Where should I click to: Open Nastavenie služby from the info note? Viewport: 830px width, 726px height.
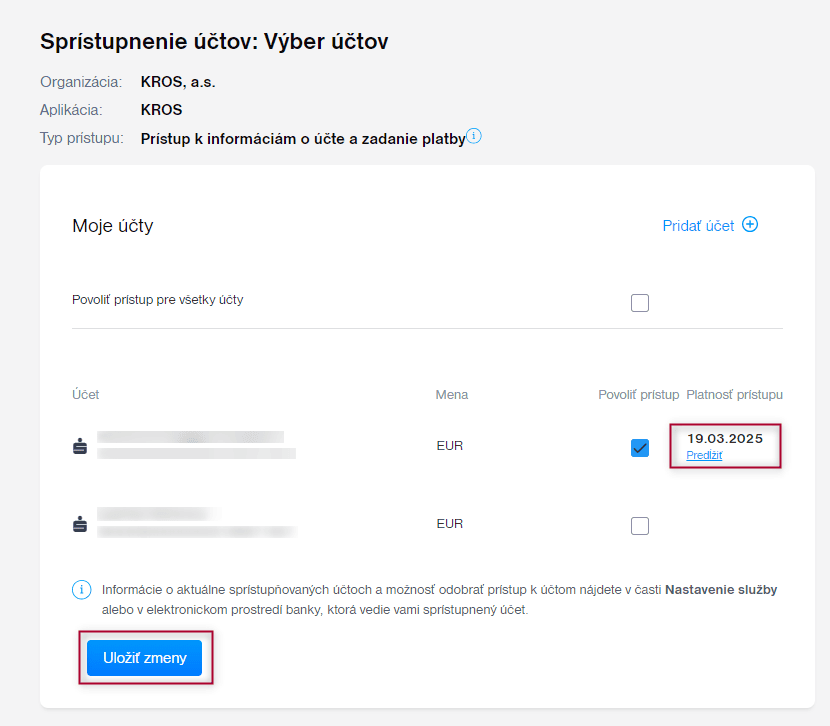coord(721,590)
